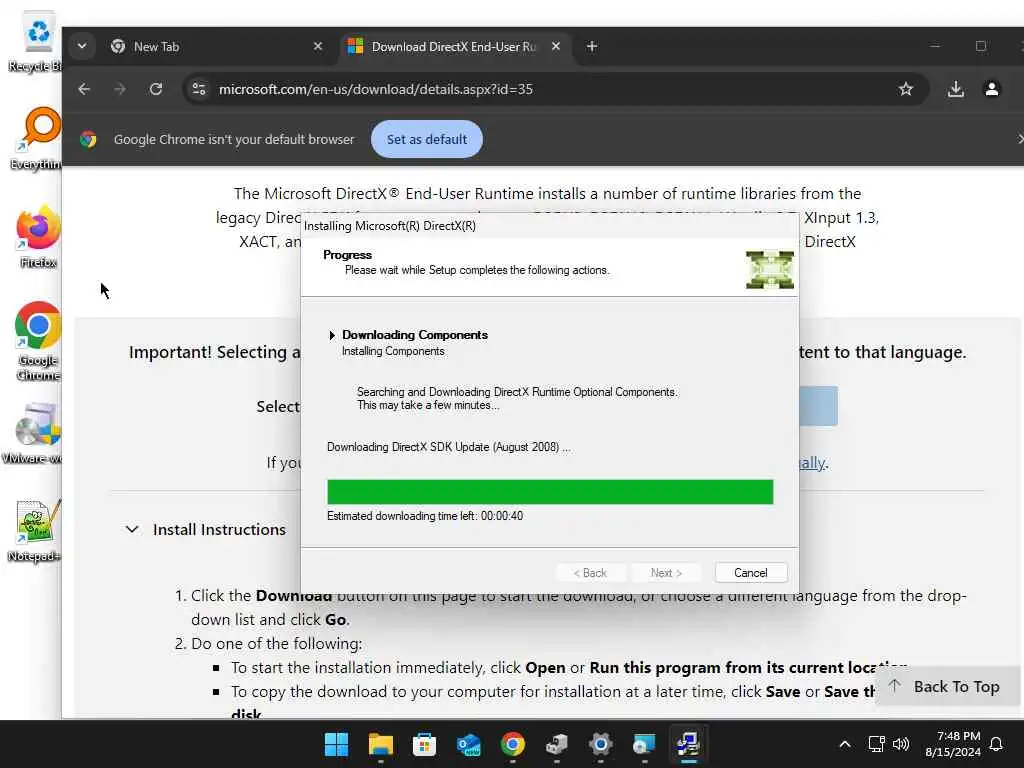The height and width of the screenshot is (768, 1024).
Task: Switch to the New Tab tab
Action: (x=216, y=46)
